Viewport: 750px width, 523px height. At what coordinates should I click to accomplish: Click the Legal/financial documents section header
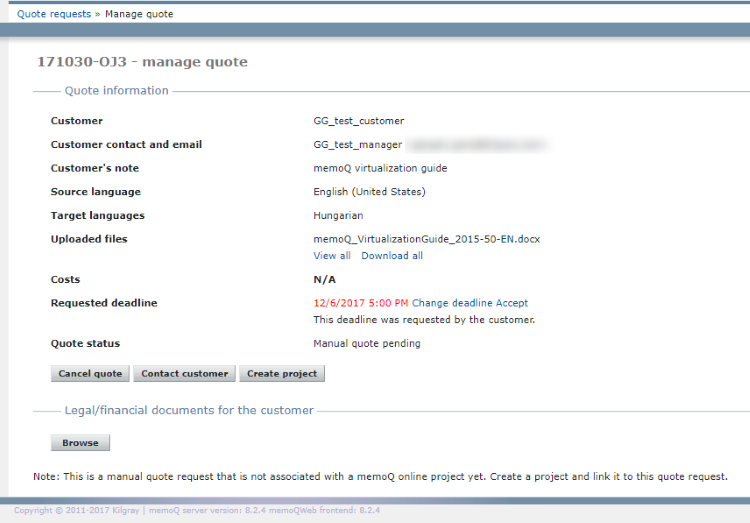[189, 410]
